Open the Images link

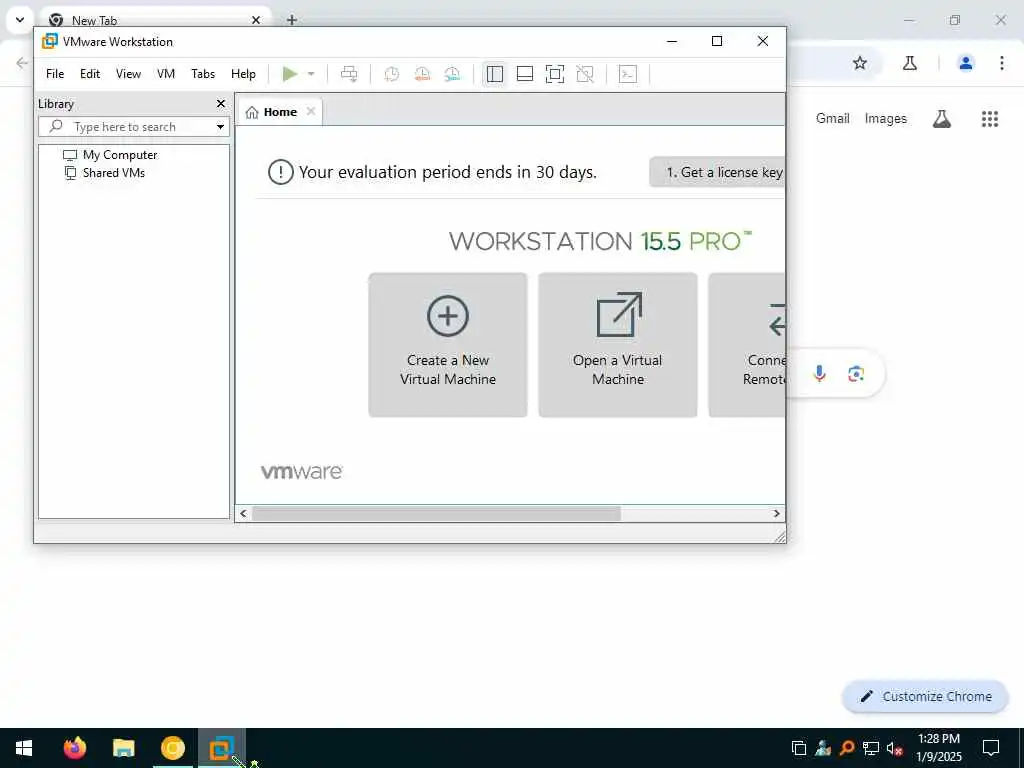[x=886, y=118]
